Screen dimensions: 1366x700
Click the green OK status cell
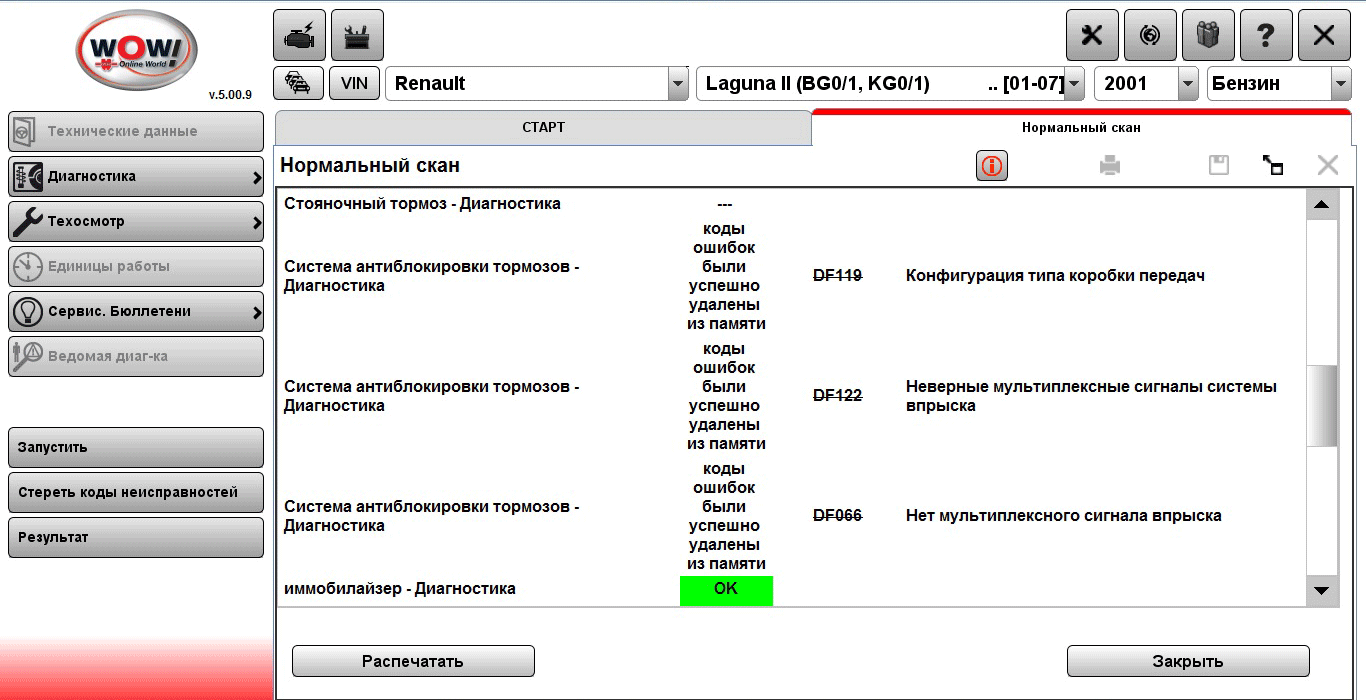(x=726, y=589)
